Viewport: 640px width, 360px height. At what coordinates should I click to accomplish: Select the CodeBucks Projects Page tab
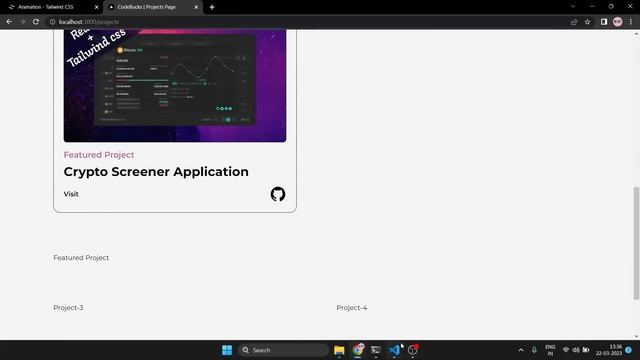click(147, 7)
